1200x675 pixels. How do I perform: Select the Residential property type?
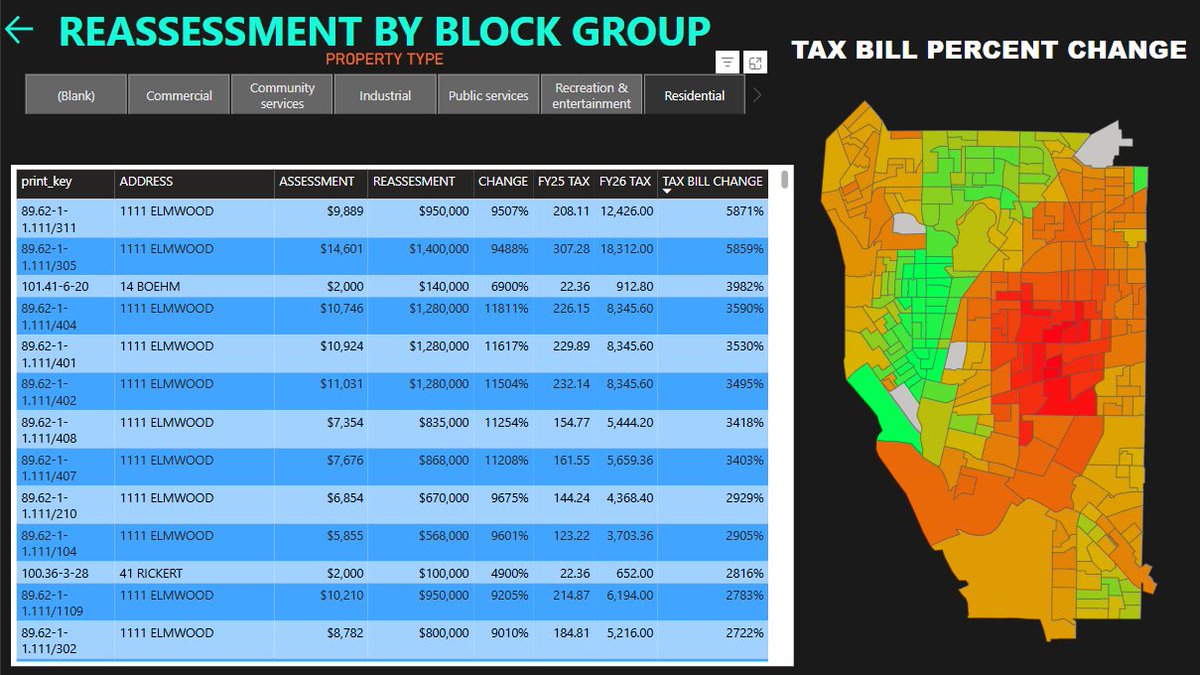(x=695, y=95)
